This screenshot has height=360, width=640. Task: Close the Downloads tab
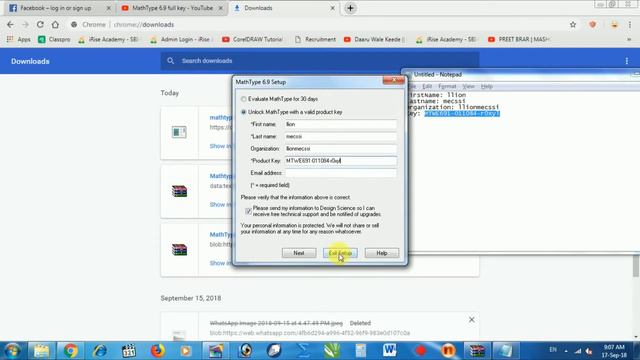pos(332,8)
